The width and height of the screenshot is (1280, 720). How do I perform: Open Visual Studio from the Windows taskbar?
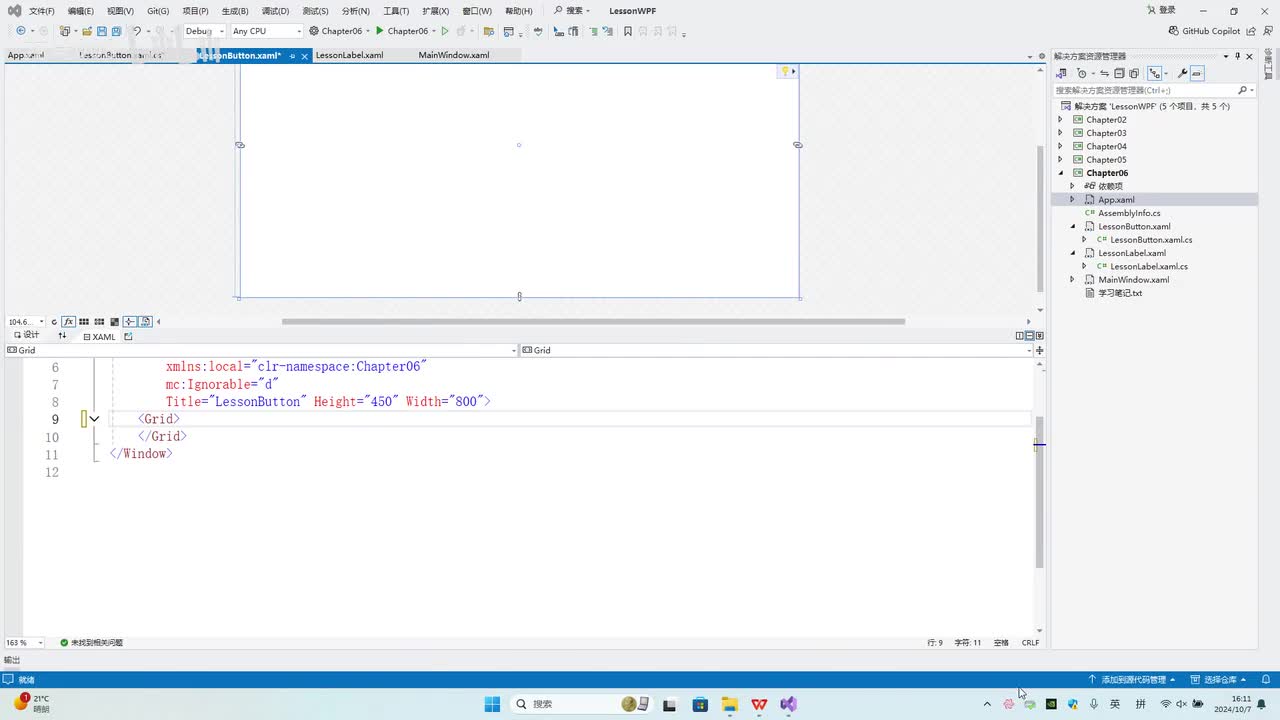[789, 704]
